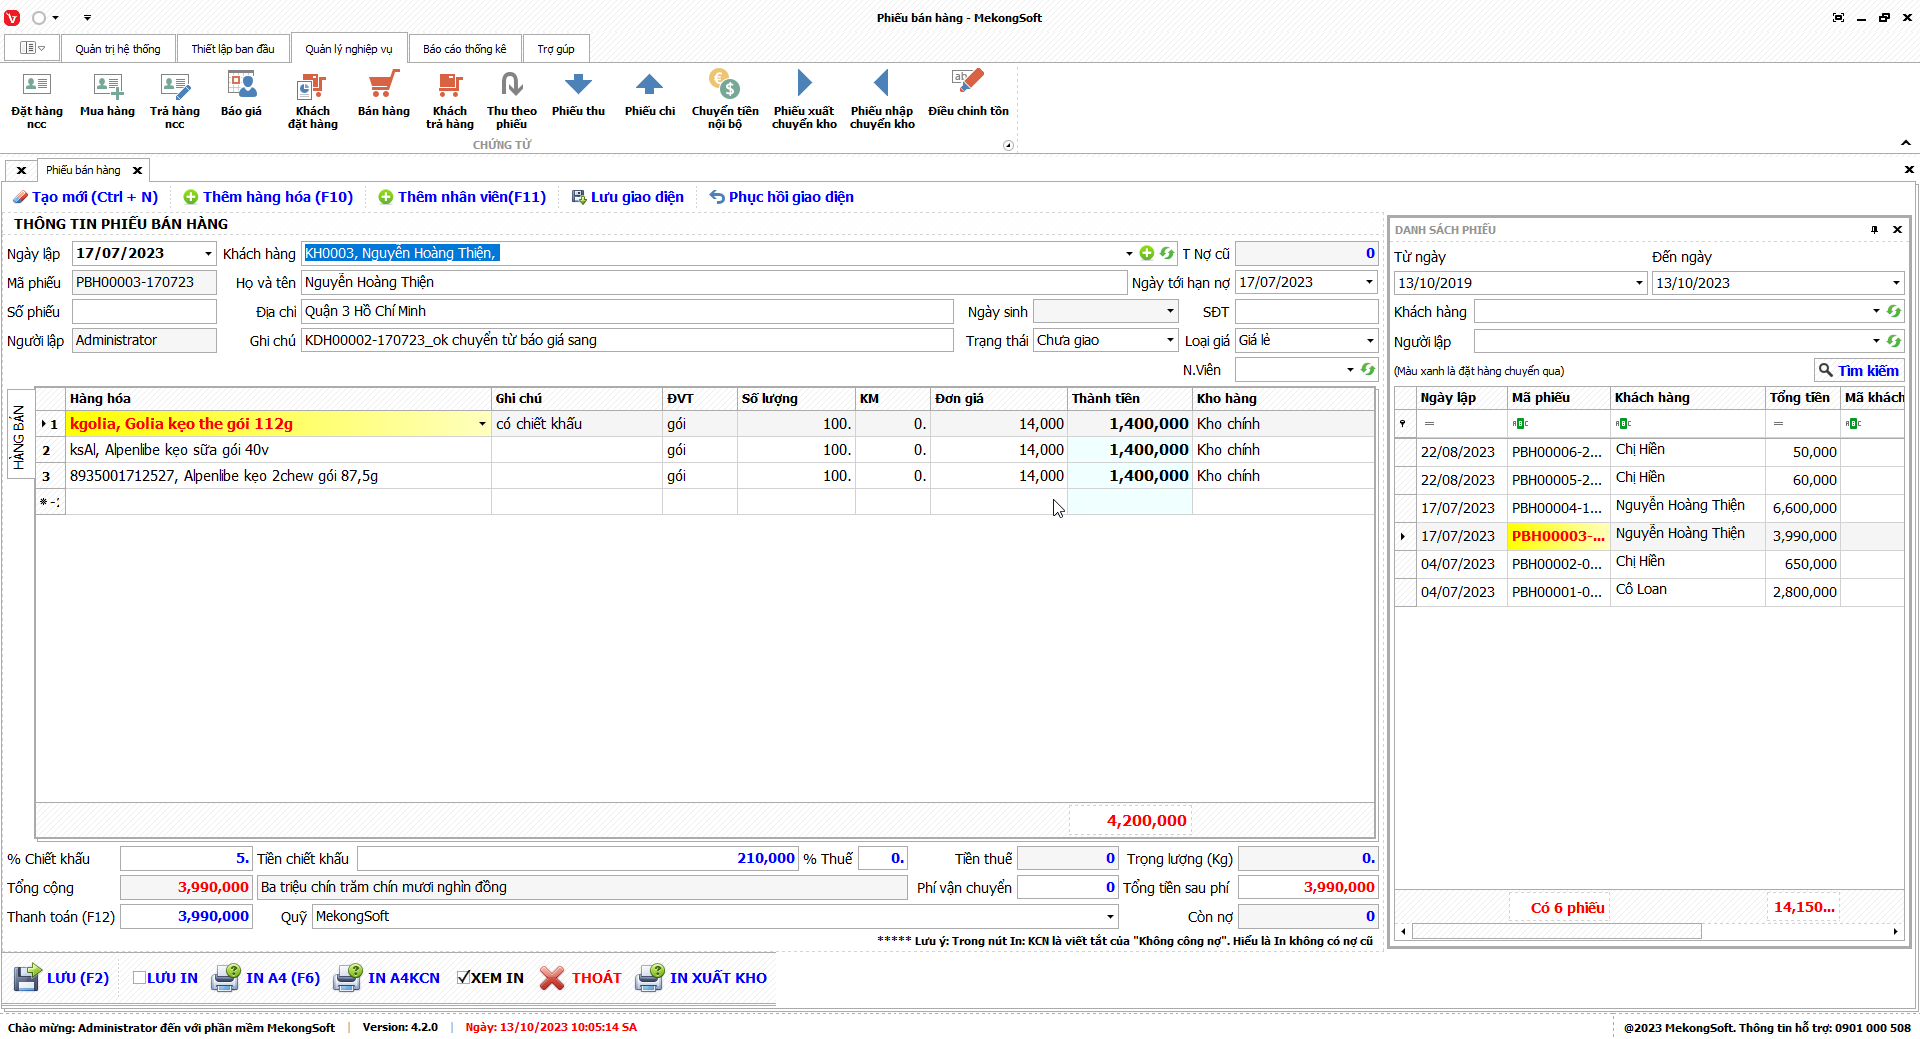This screenshot has width=1920, height=1039.
Task: Enable the LƯU IN checkbox
Action: (x=140, y=978)
